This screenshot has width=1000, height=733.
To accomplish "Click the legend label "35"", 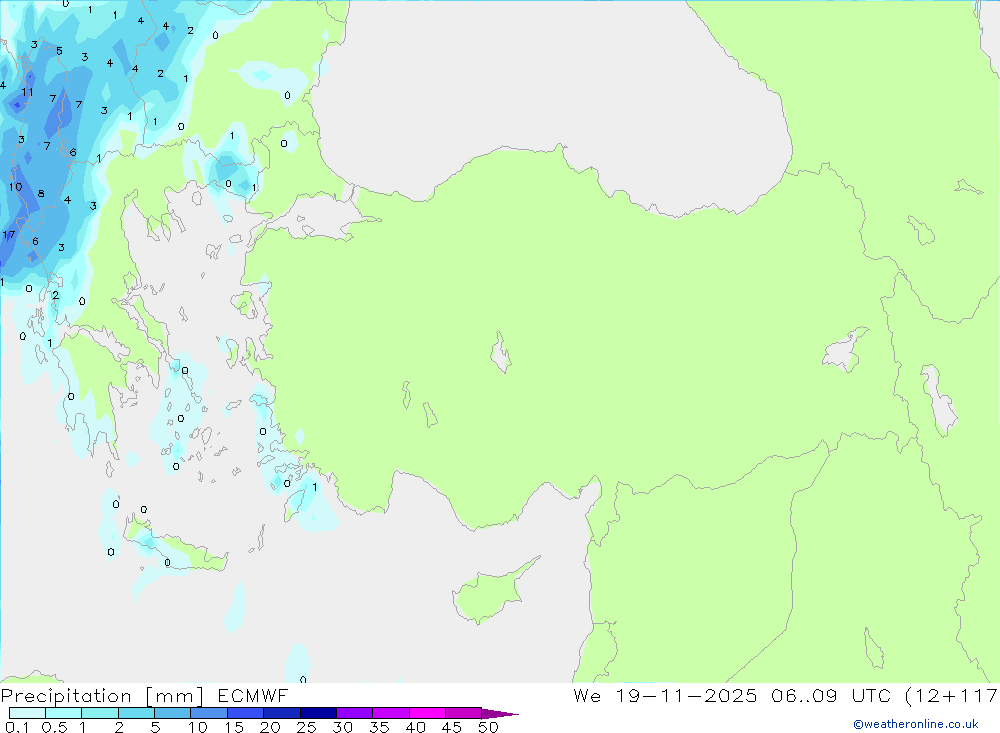I will click(379, 727).
